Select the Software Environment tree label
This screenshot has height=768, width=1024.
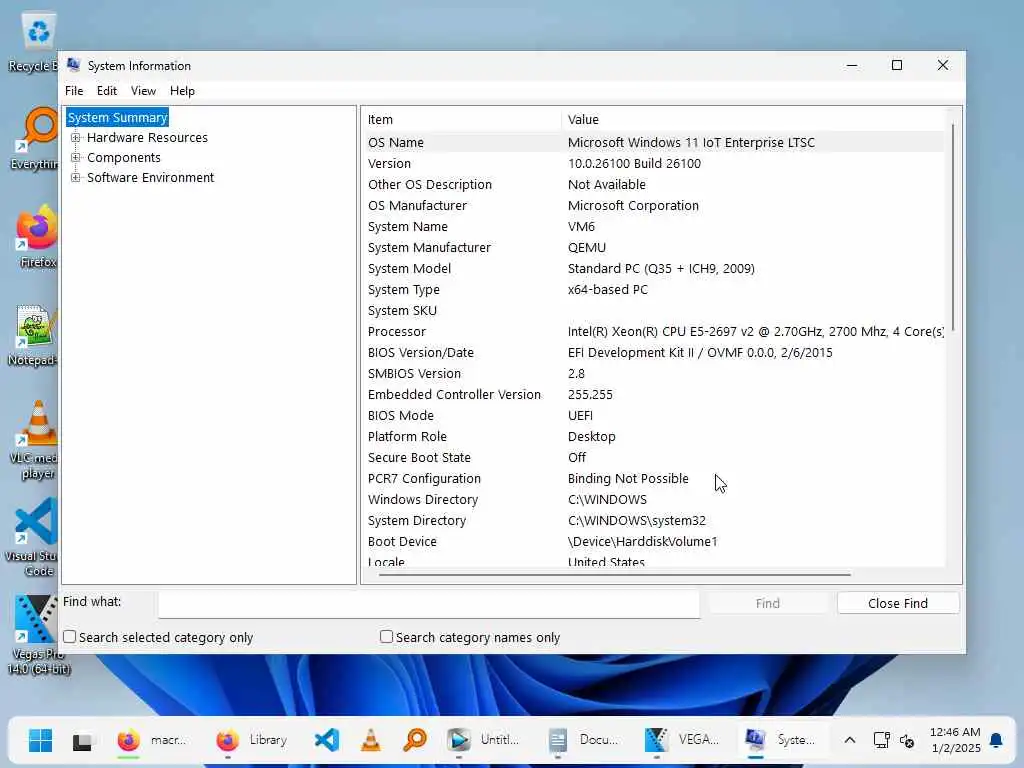coord(151,178)
